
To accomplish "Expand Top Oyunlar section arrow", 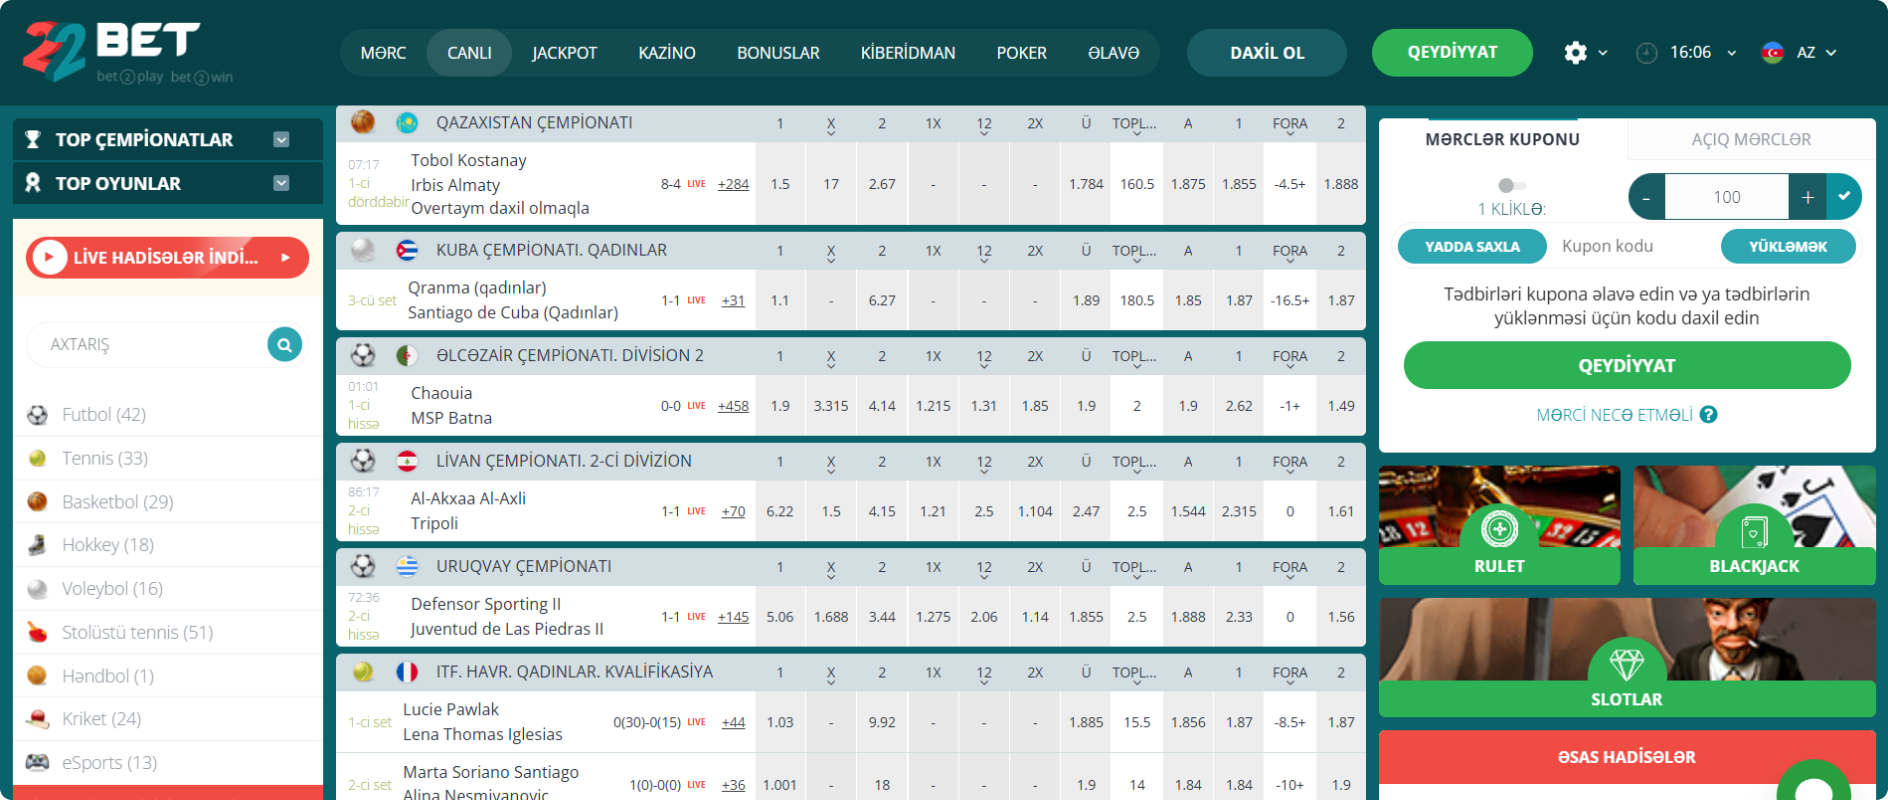I will click(281, 183).
